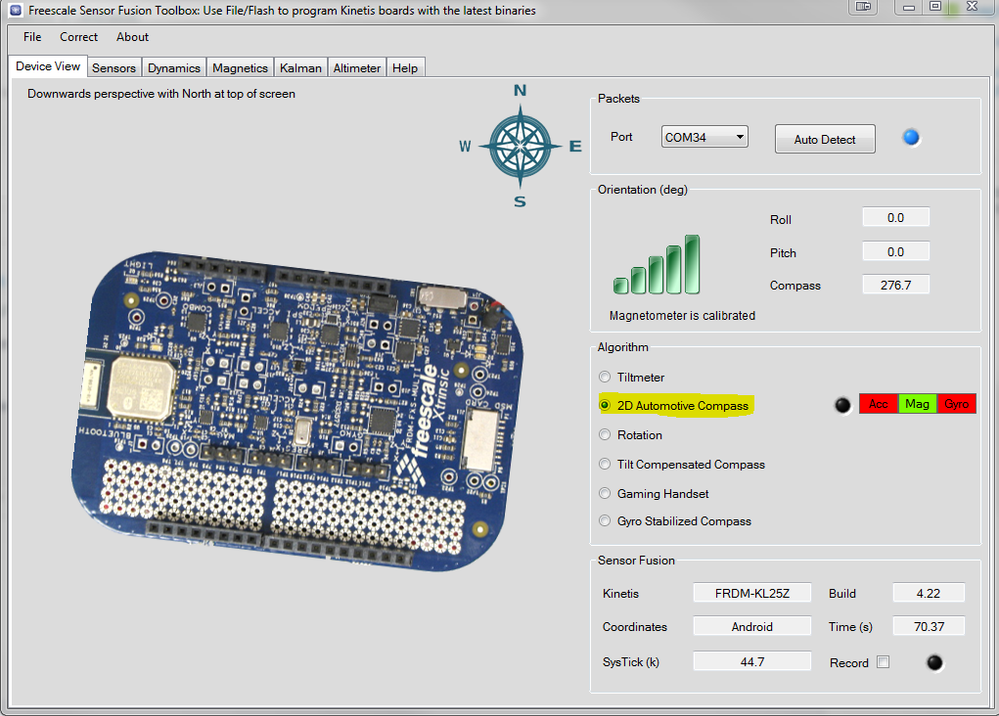Viewport: 999px width, 716px height.
Task: Click the red Gyro sensor indicator
Action: [x=956, y=404]
